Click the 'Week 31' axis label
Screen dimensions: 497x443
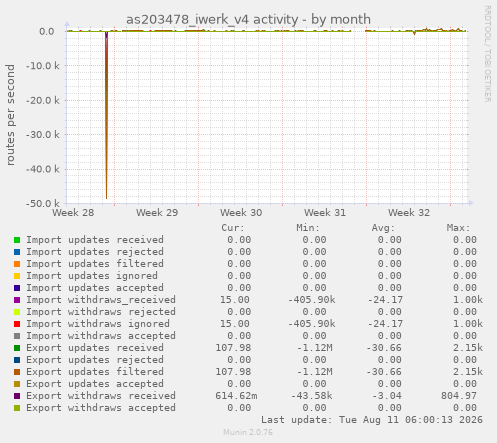(x=325, y=213)
